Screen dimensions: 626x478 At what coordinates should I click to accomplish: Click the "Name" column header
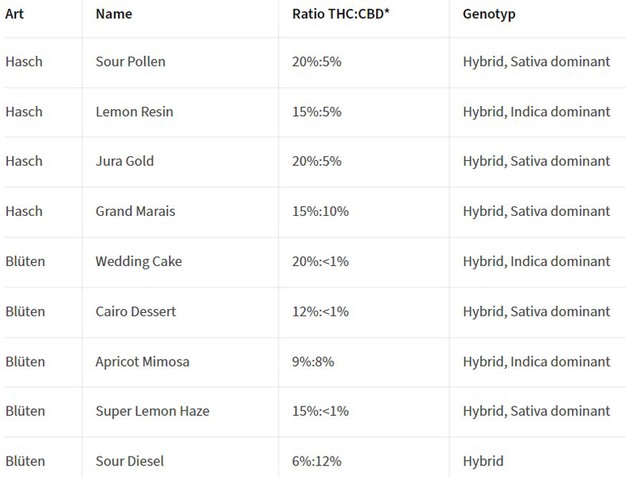113,15
